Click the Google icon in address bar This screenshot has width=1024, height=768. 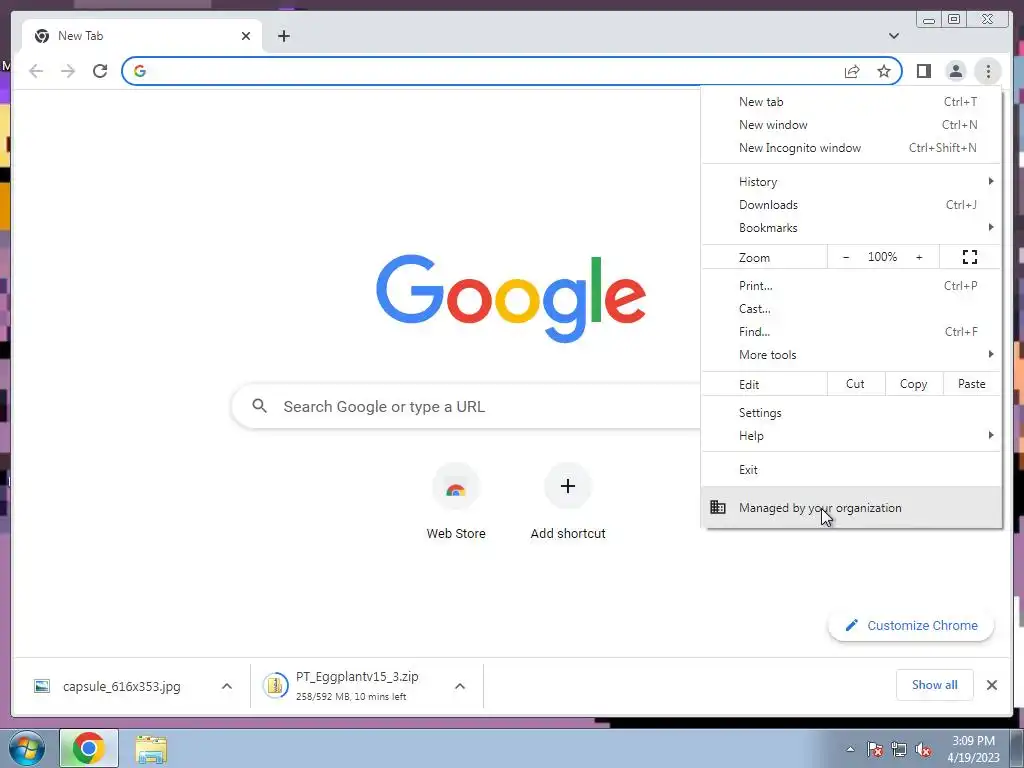(140, 71)
